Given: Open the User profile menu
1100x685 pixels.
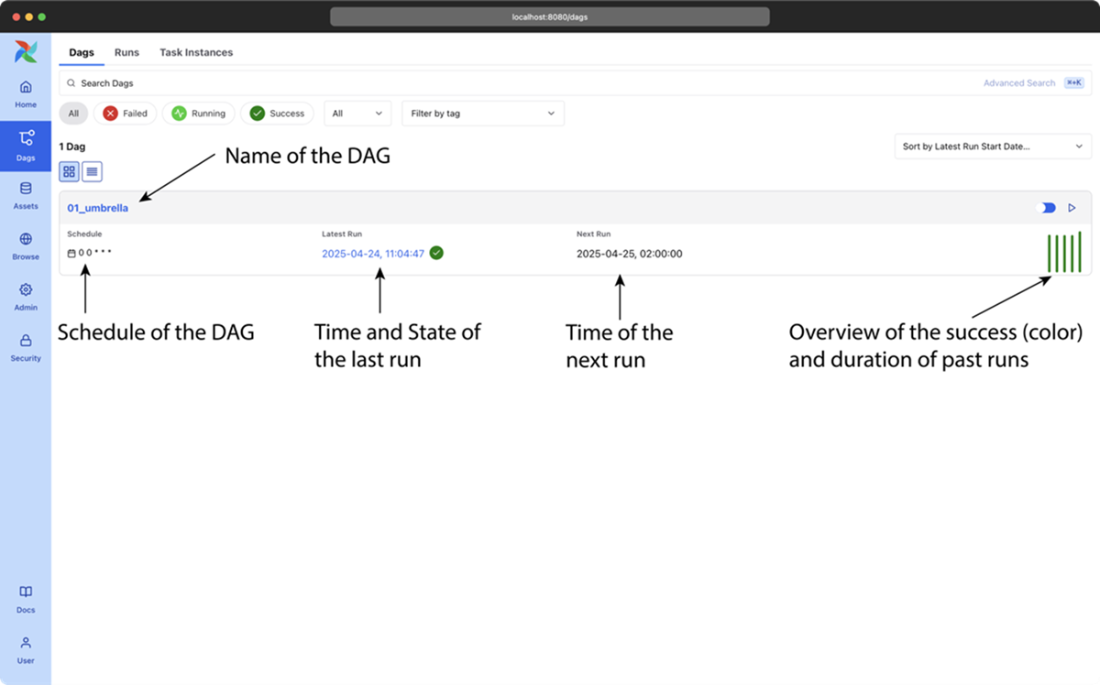Looking at the screenshot, I should point(26,648).
